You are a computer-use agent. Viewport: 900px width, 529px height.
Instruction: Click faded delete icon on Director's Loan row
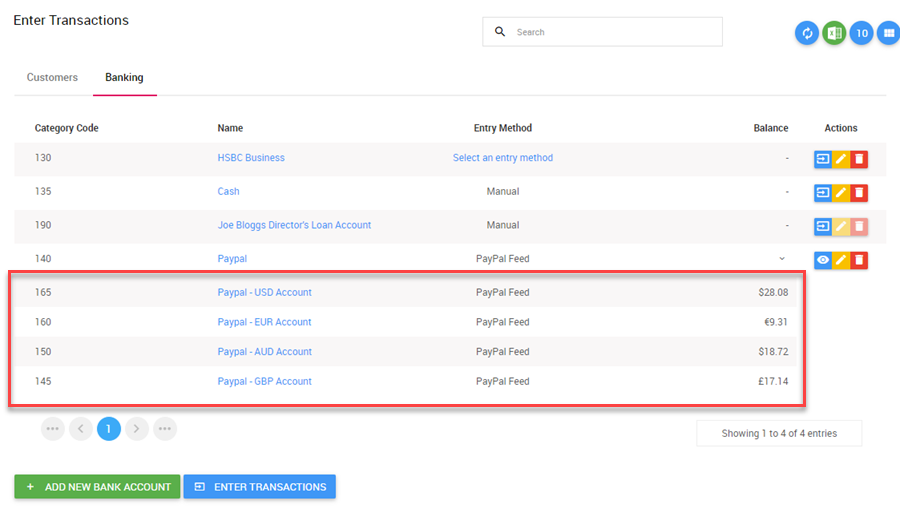859,226
